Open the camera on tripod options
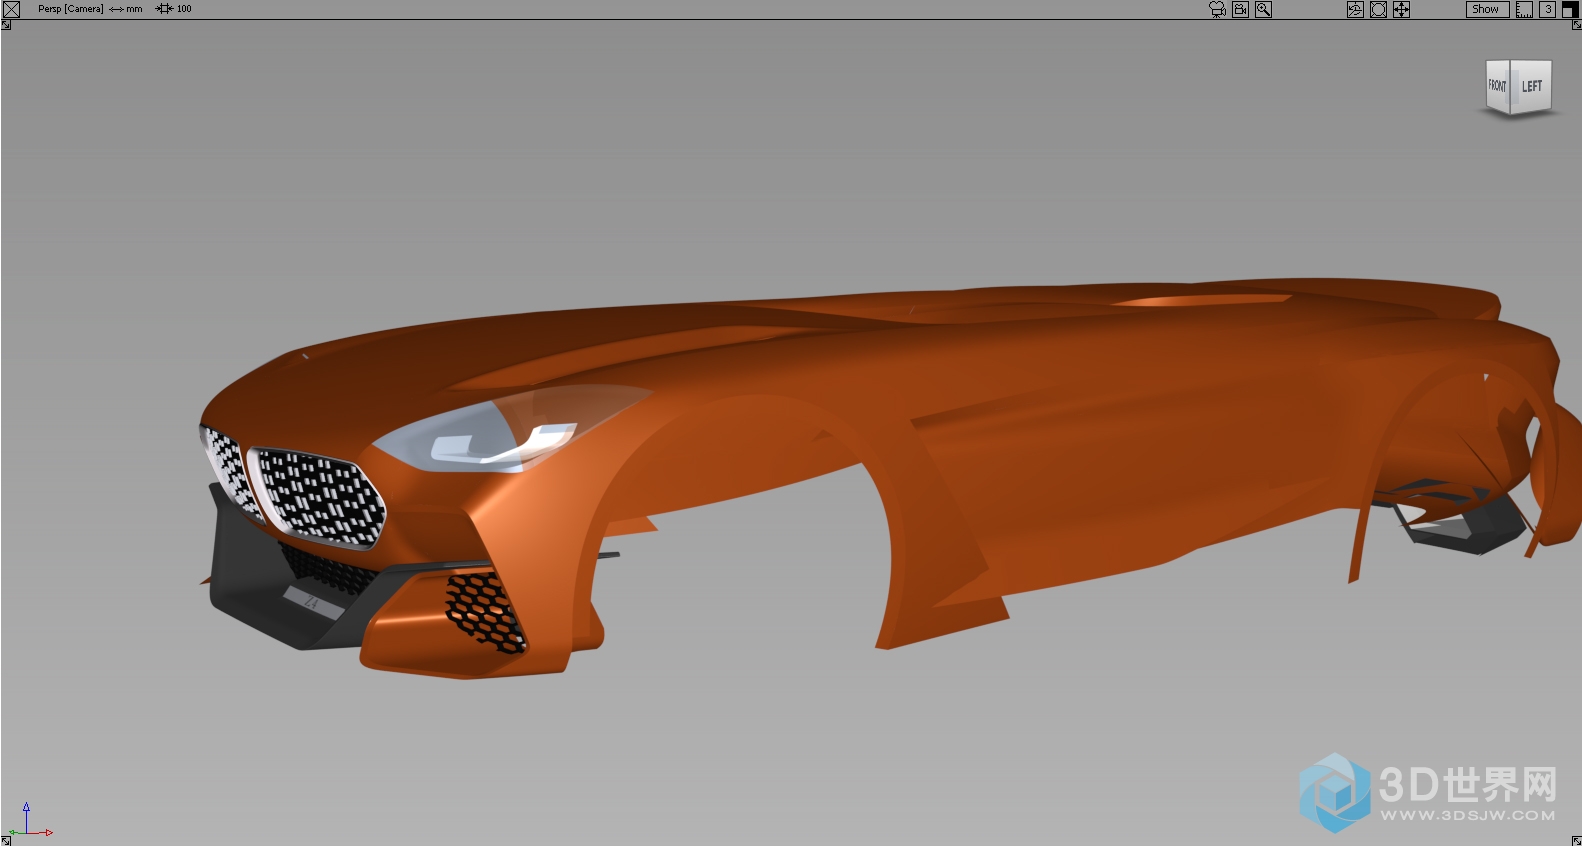1582x847 pixels. 1217,9
